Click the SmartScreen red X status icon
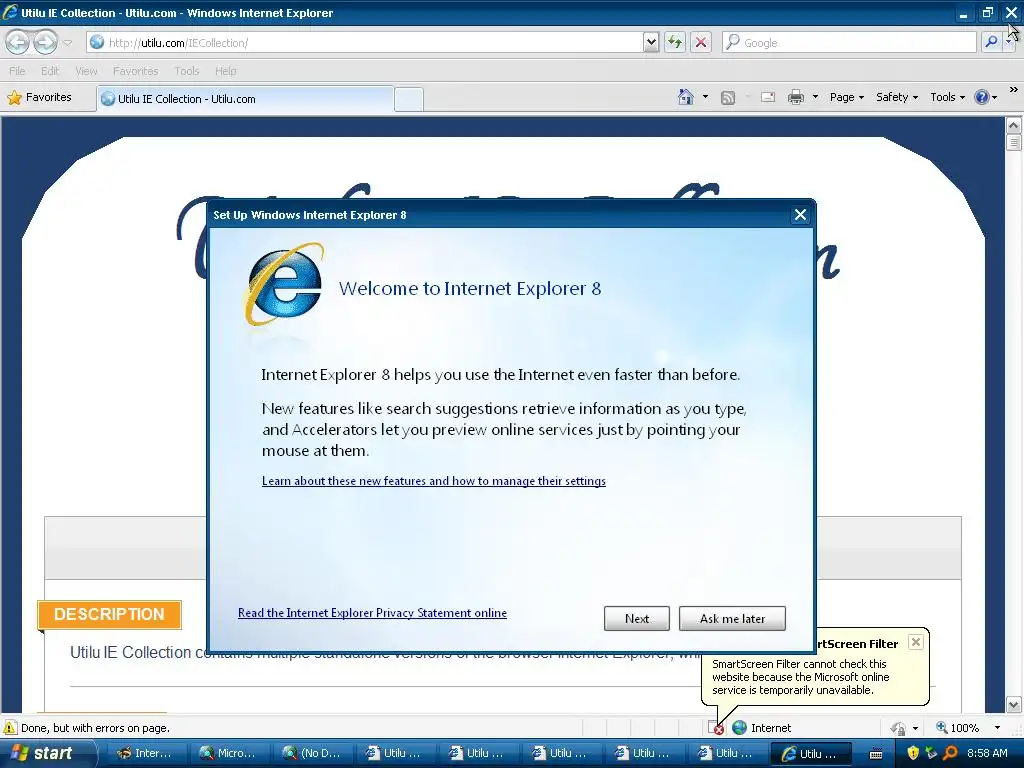The height and width of the screenshot is (768, 1024). [x=716, y=728]
